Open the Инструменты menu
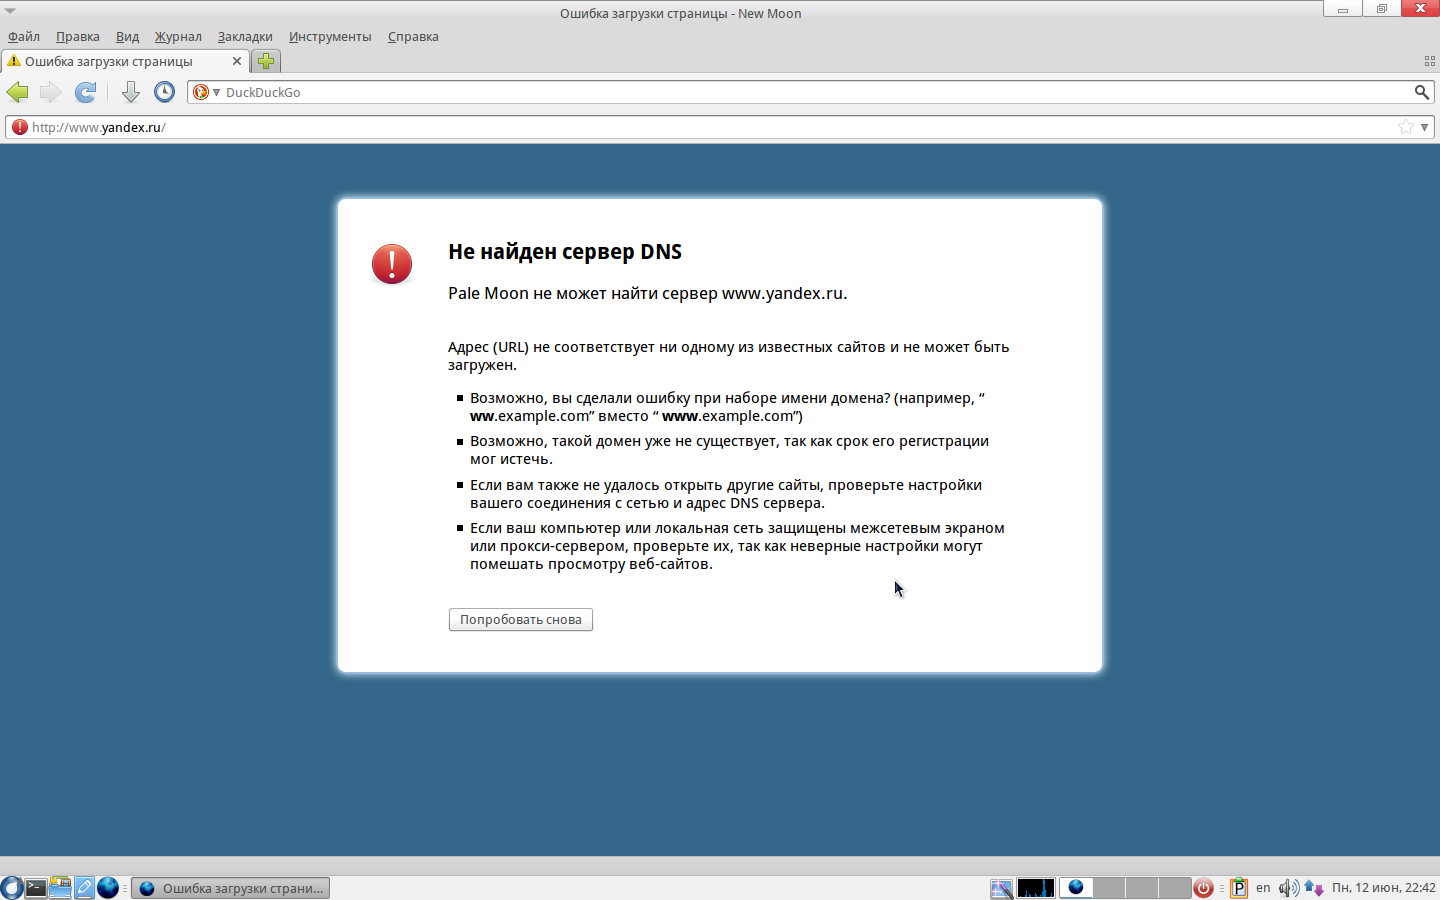The image size is (1440, 900). 330,37
